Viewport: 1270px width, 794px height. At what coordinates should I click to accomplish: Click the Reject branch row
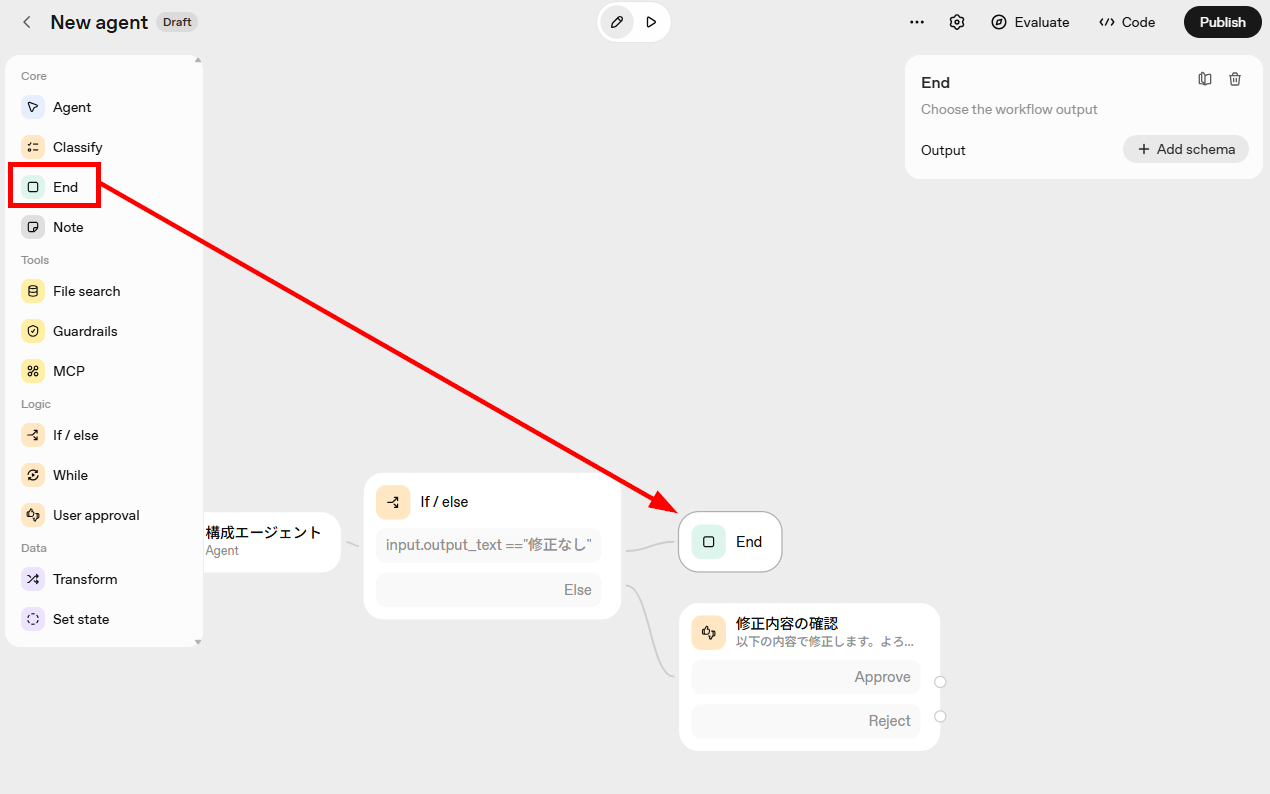pos(806,721)
